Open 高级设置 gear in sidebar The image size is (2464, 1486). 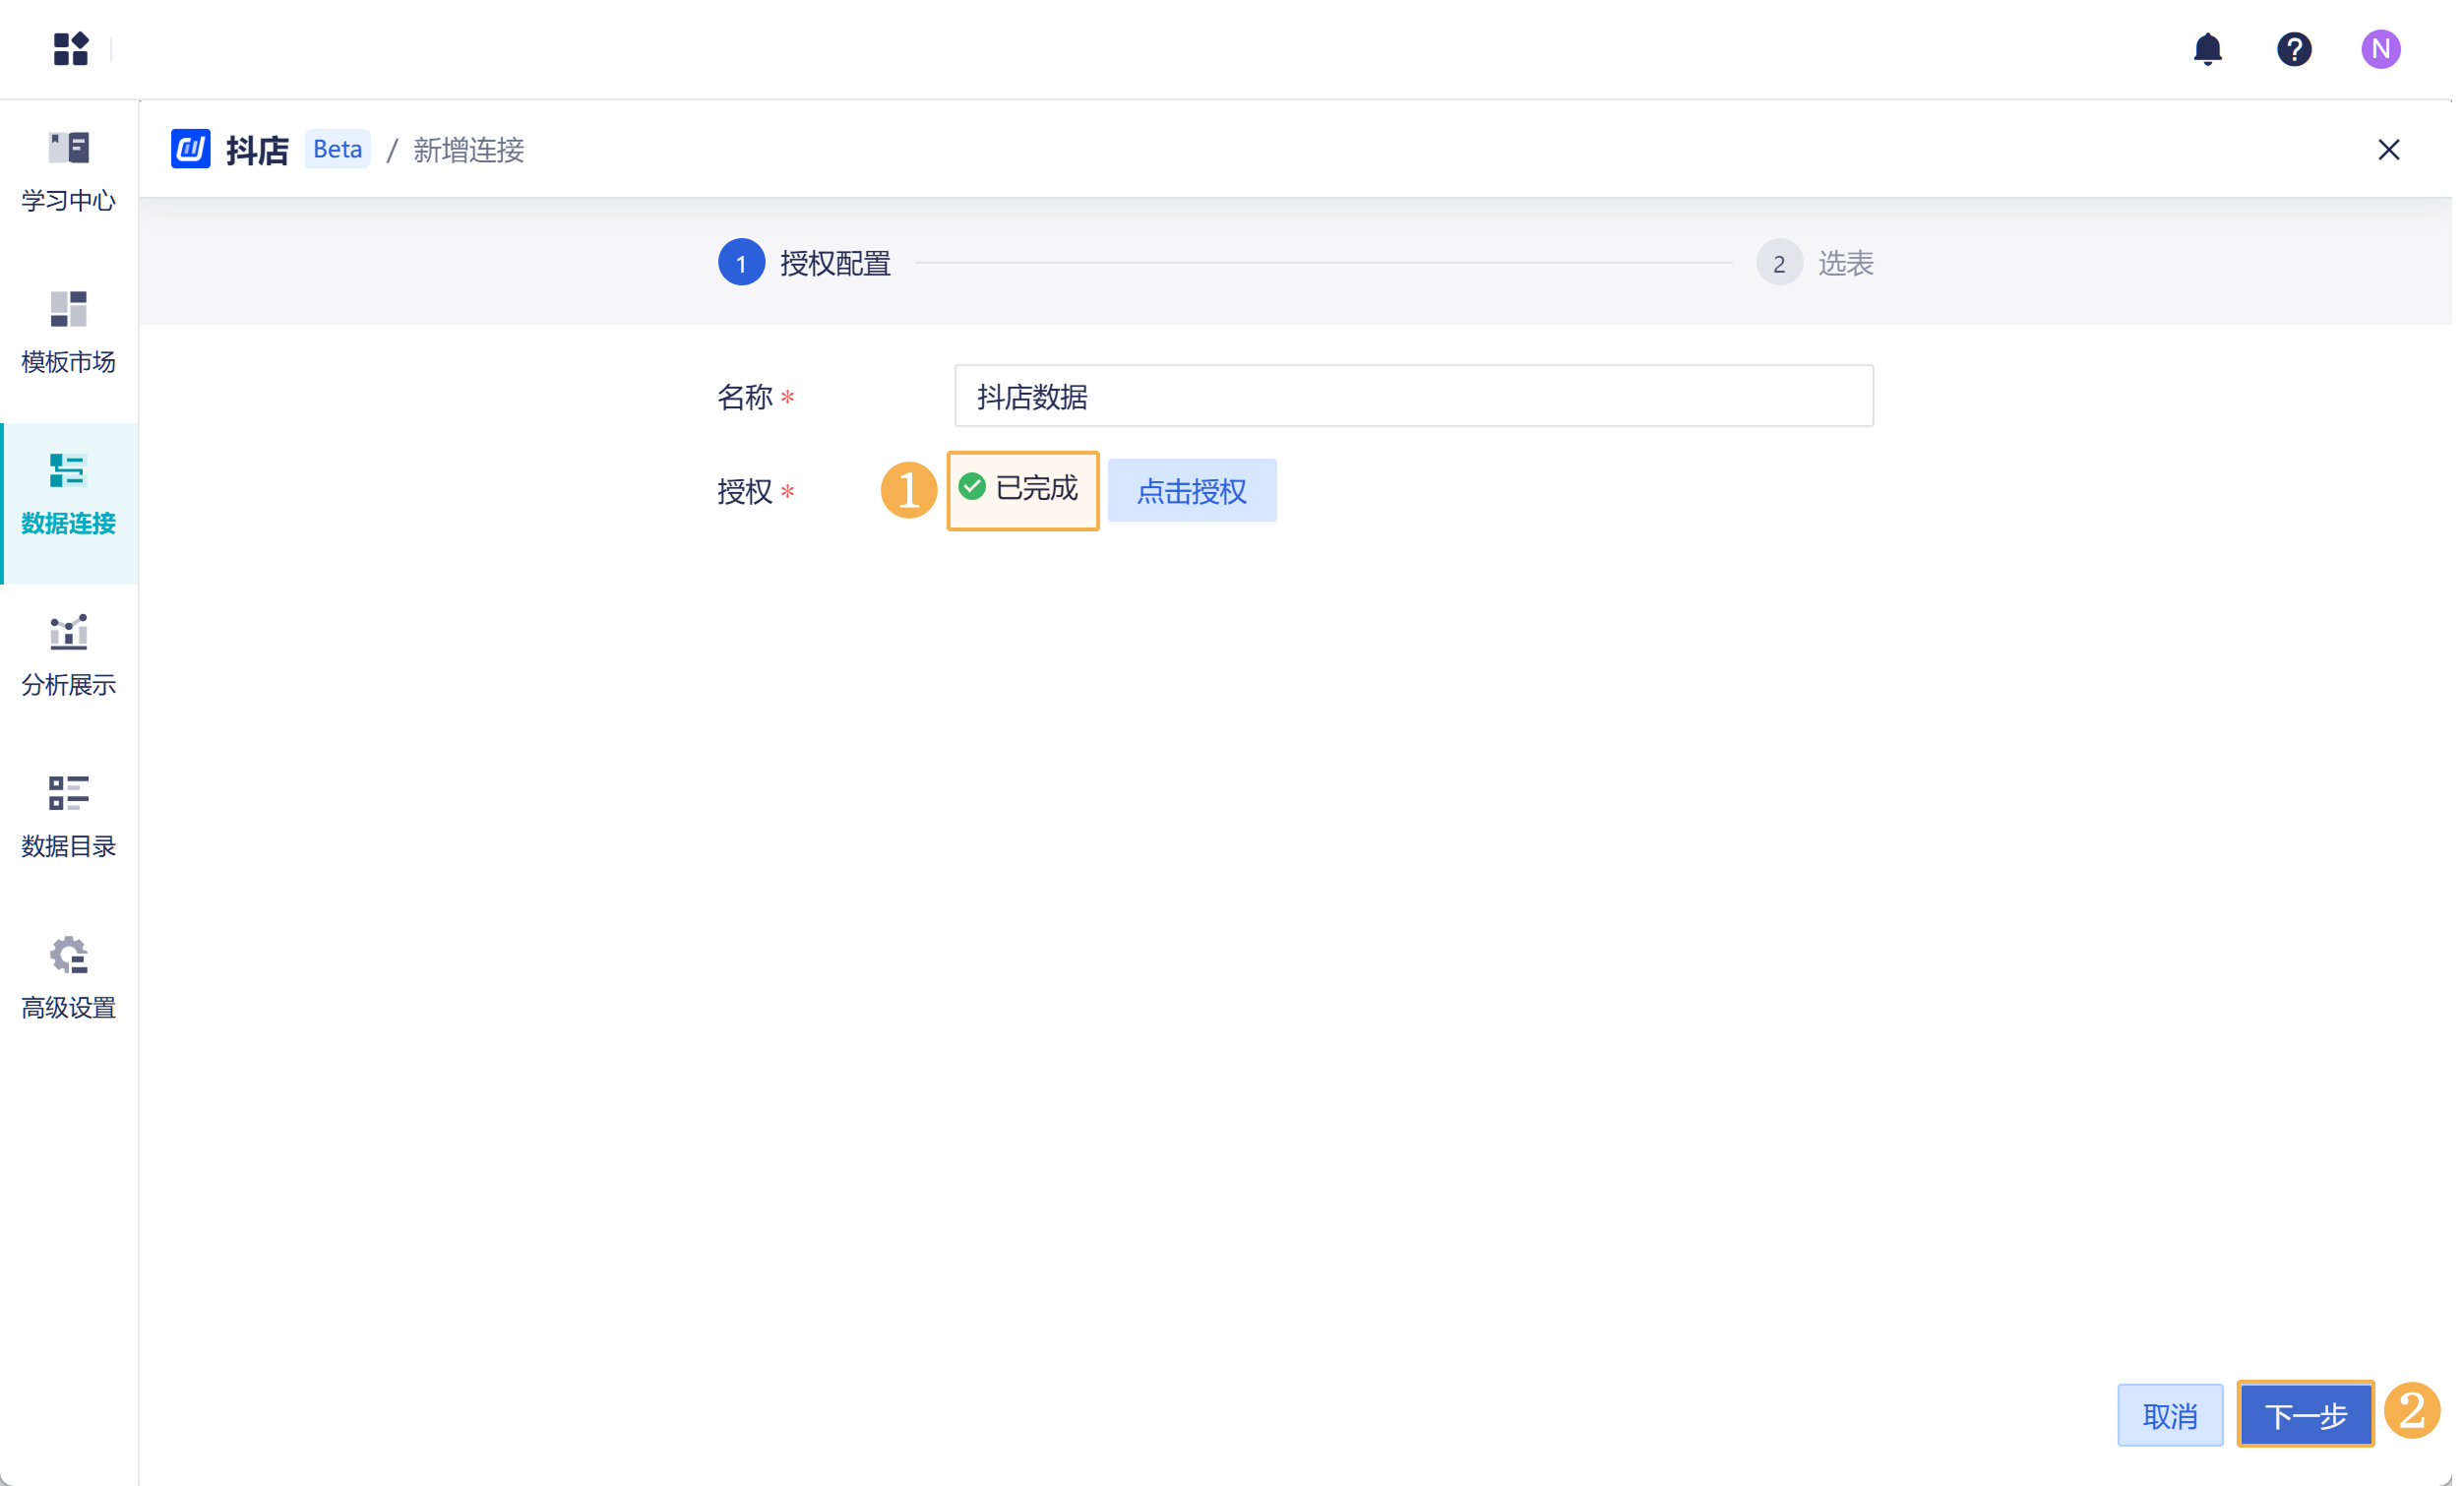68,977
